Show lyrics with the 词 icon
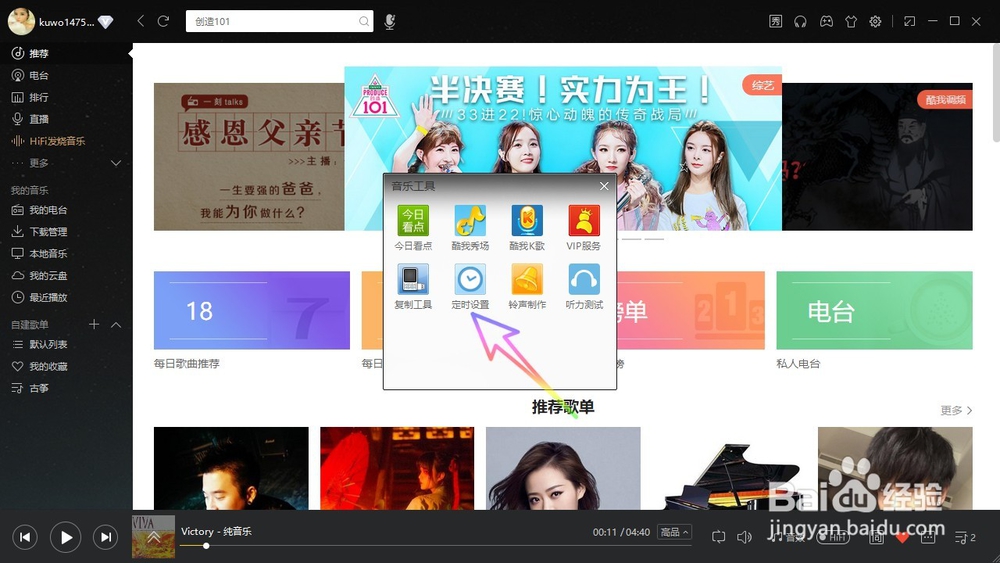This screenshot has height=563, width=1000. (x=876, y=537)
